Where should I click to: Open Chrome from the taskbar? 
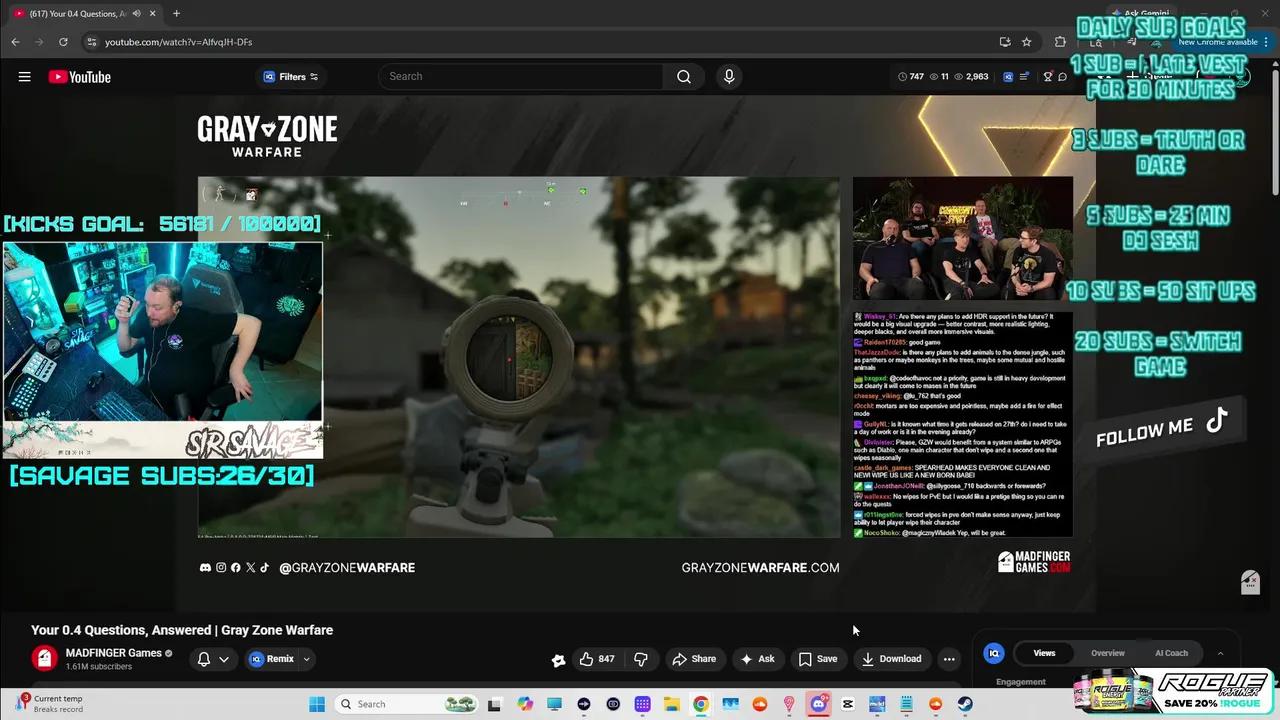tap(701, 704)
